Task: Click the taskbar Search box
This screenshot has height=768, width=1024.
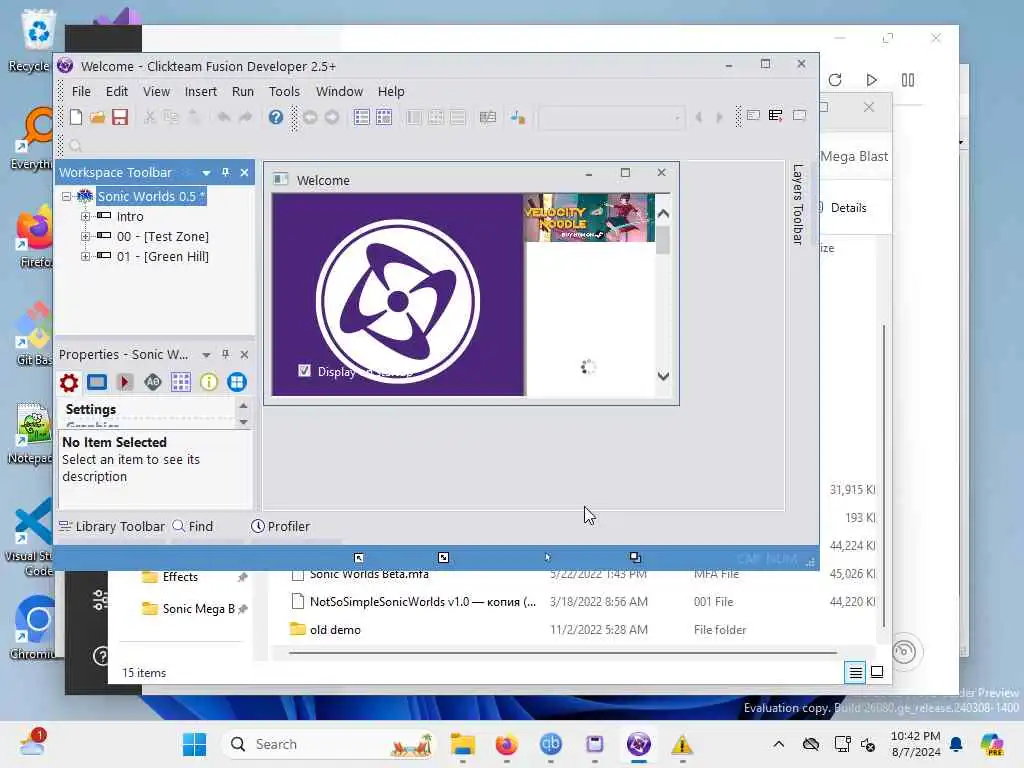Action: [x=328, y=744]
